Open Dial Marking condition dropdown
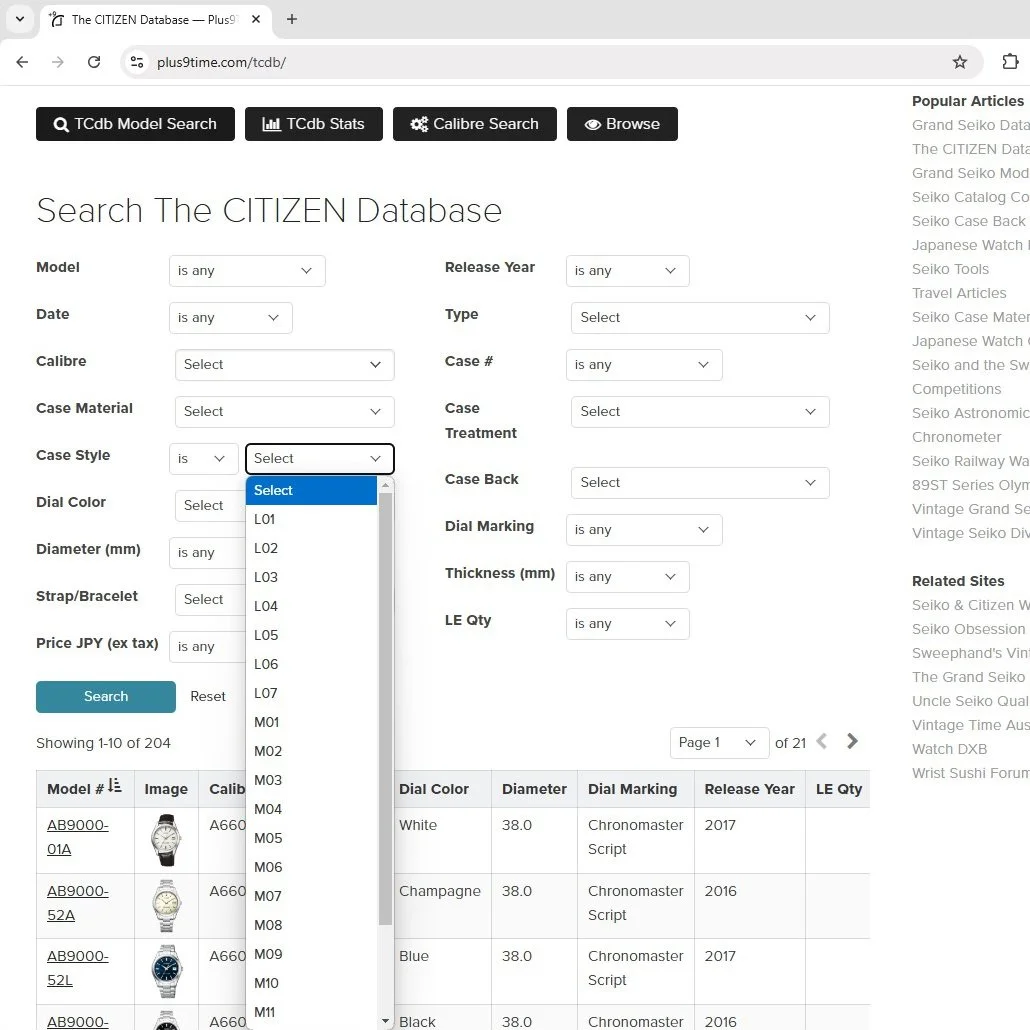Image resolution: width=1030 pixels, height=1030 pixels. tap(644, 529)
